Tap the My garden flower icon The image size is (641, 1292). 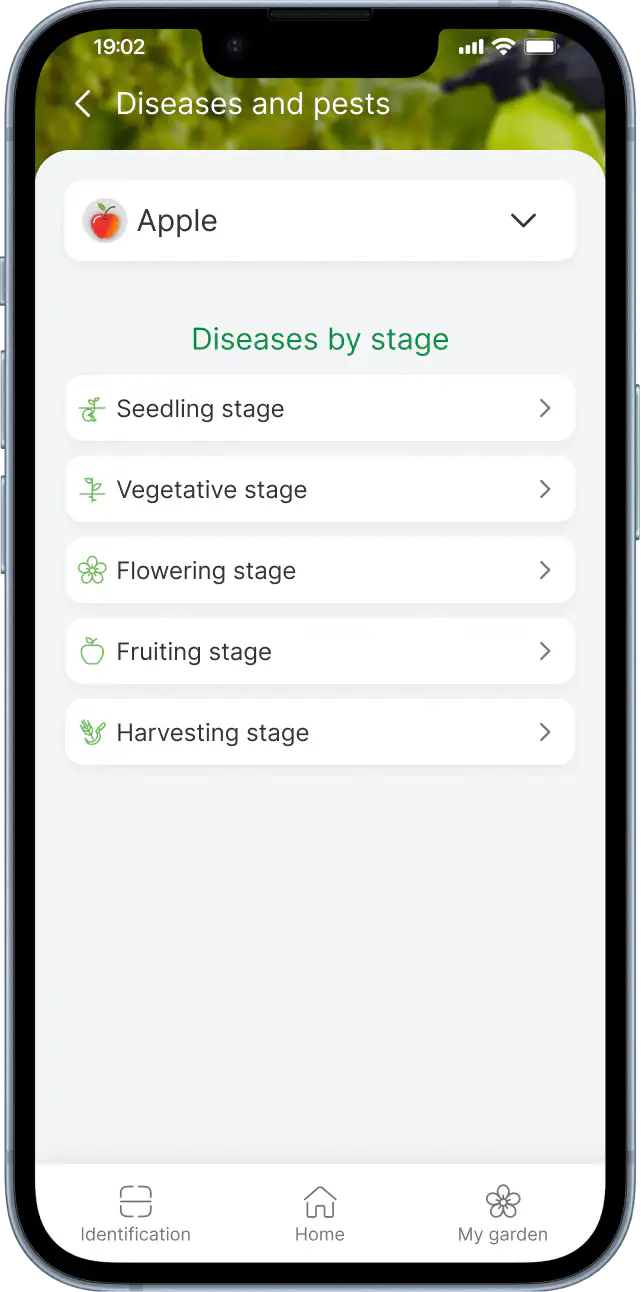pyautogui.click(x=503, y=1200)
